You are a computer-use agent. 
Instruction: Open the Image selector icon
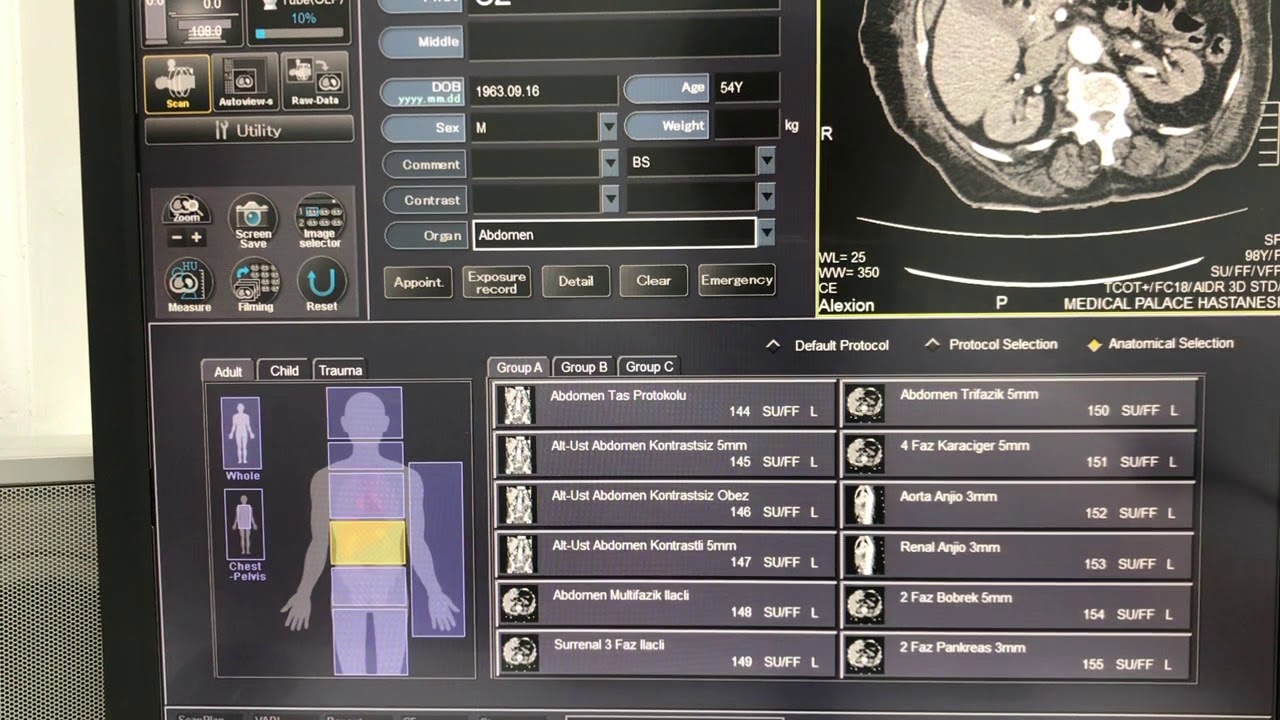320,221
